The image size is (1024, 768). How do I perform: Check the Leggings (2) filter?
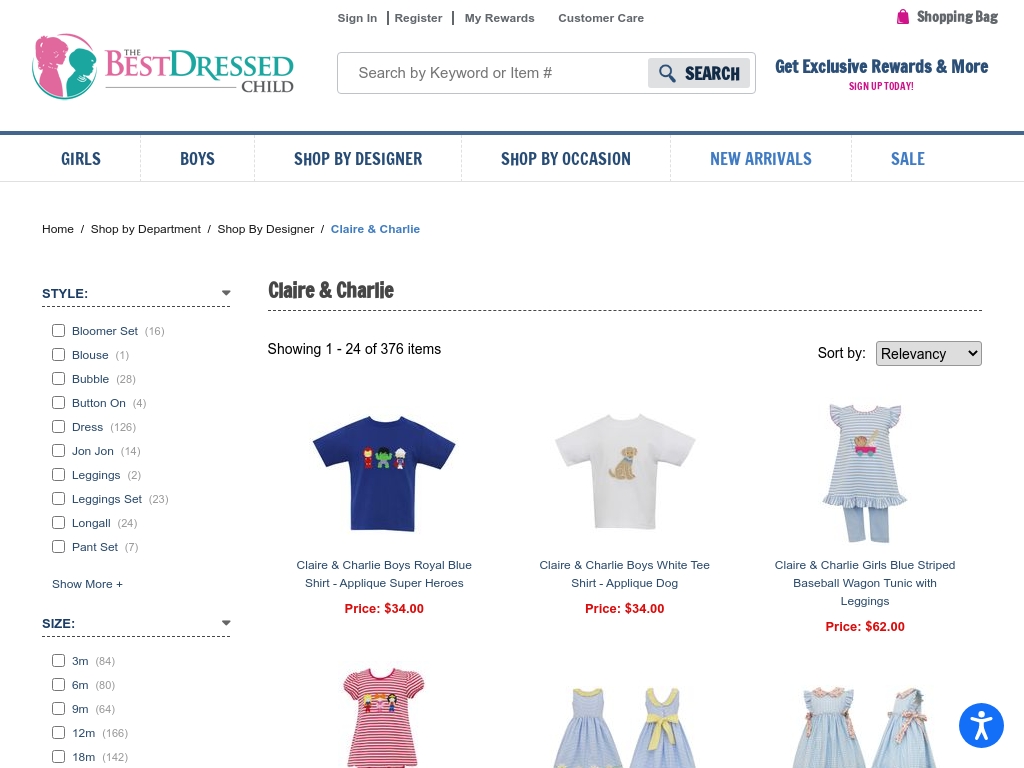[59, 475]
